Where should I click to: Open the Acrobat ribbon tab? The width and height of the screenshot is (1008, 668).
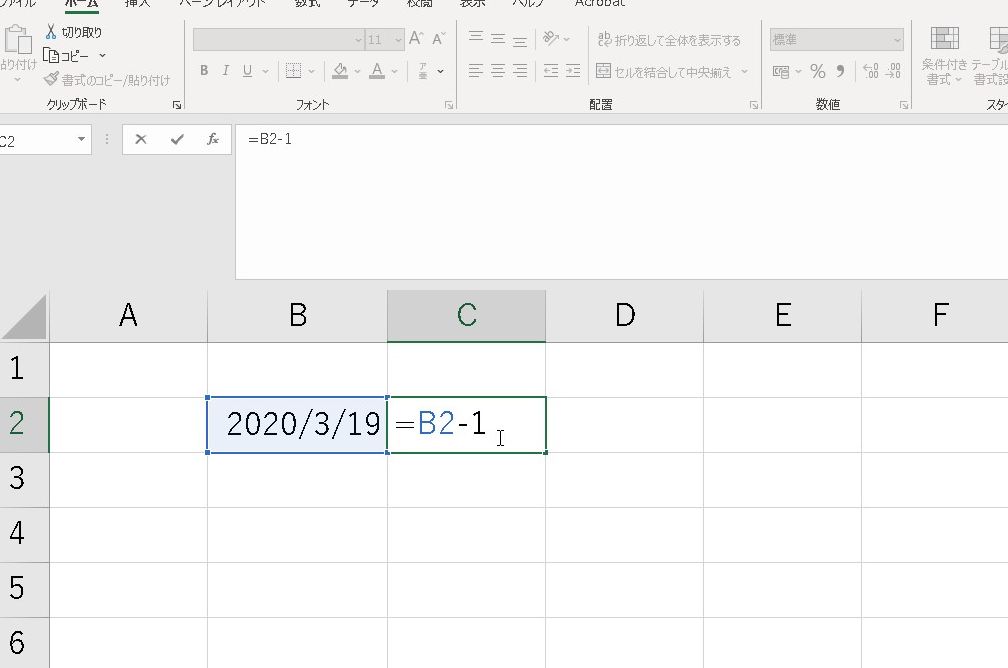[599, 3]
